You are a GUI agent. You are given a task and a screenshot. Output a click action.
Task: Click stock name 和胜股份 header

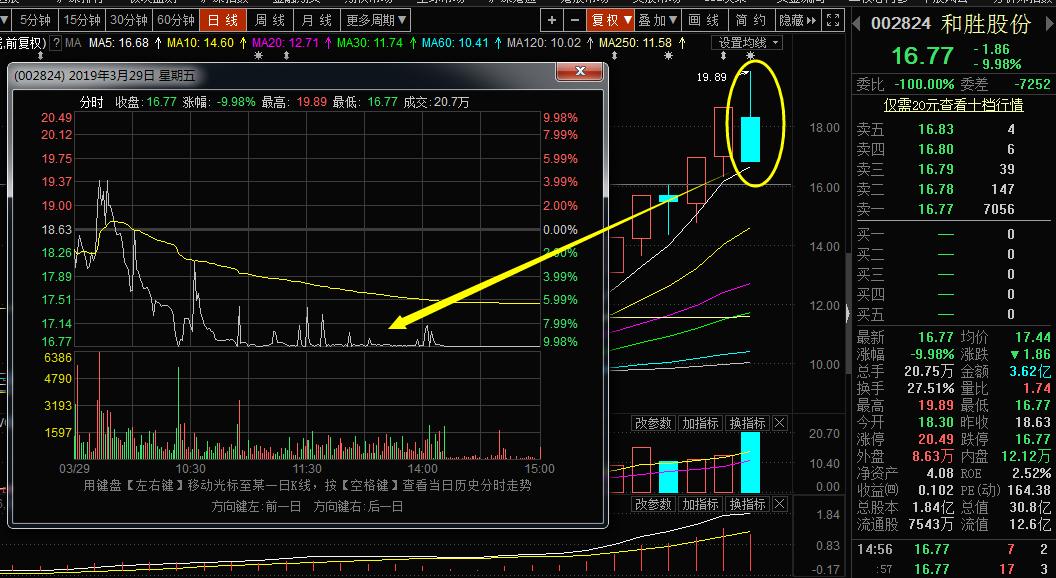point(986,24)
